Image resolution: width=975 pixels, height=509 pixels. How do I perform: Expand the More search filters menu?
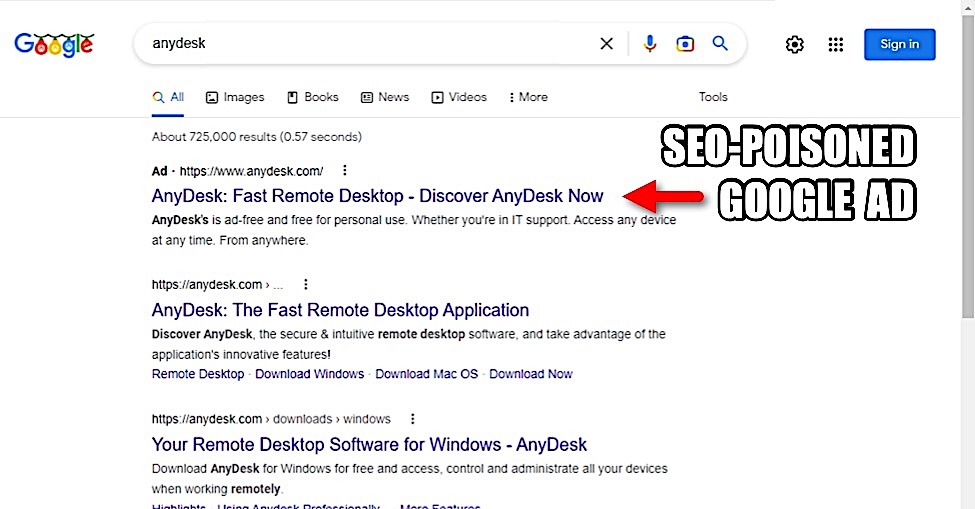point(528,97)
